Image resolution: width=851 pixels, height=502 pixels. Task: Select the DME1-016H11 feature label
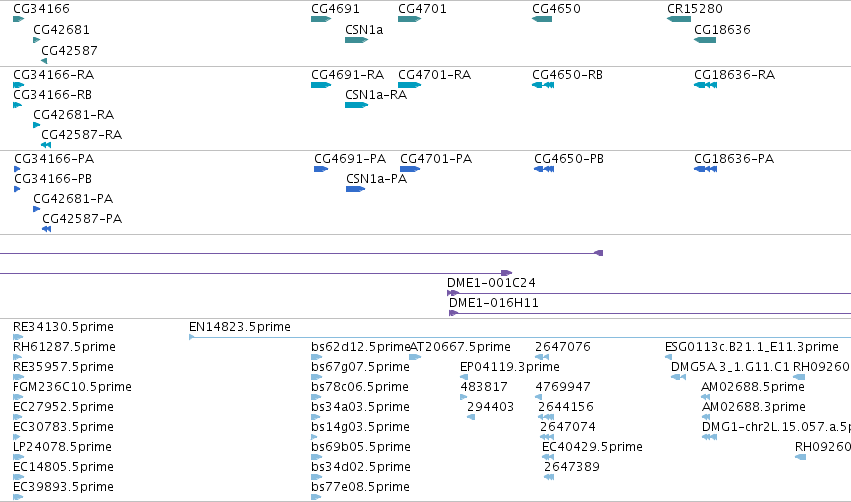point(494,303)
